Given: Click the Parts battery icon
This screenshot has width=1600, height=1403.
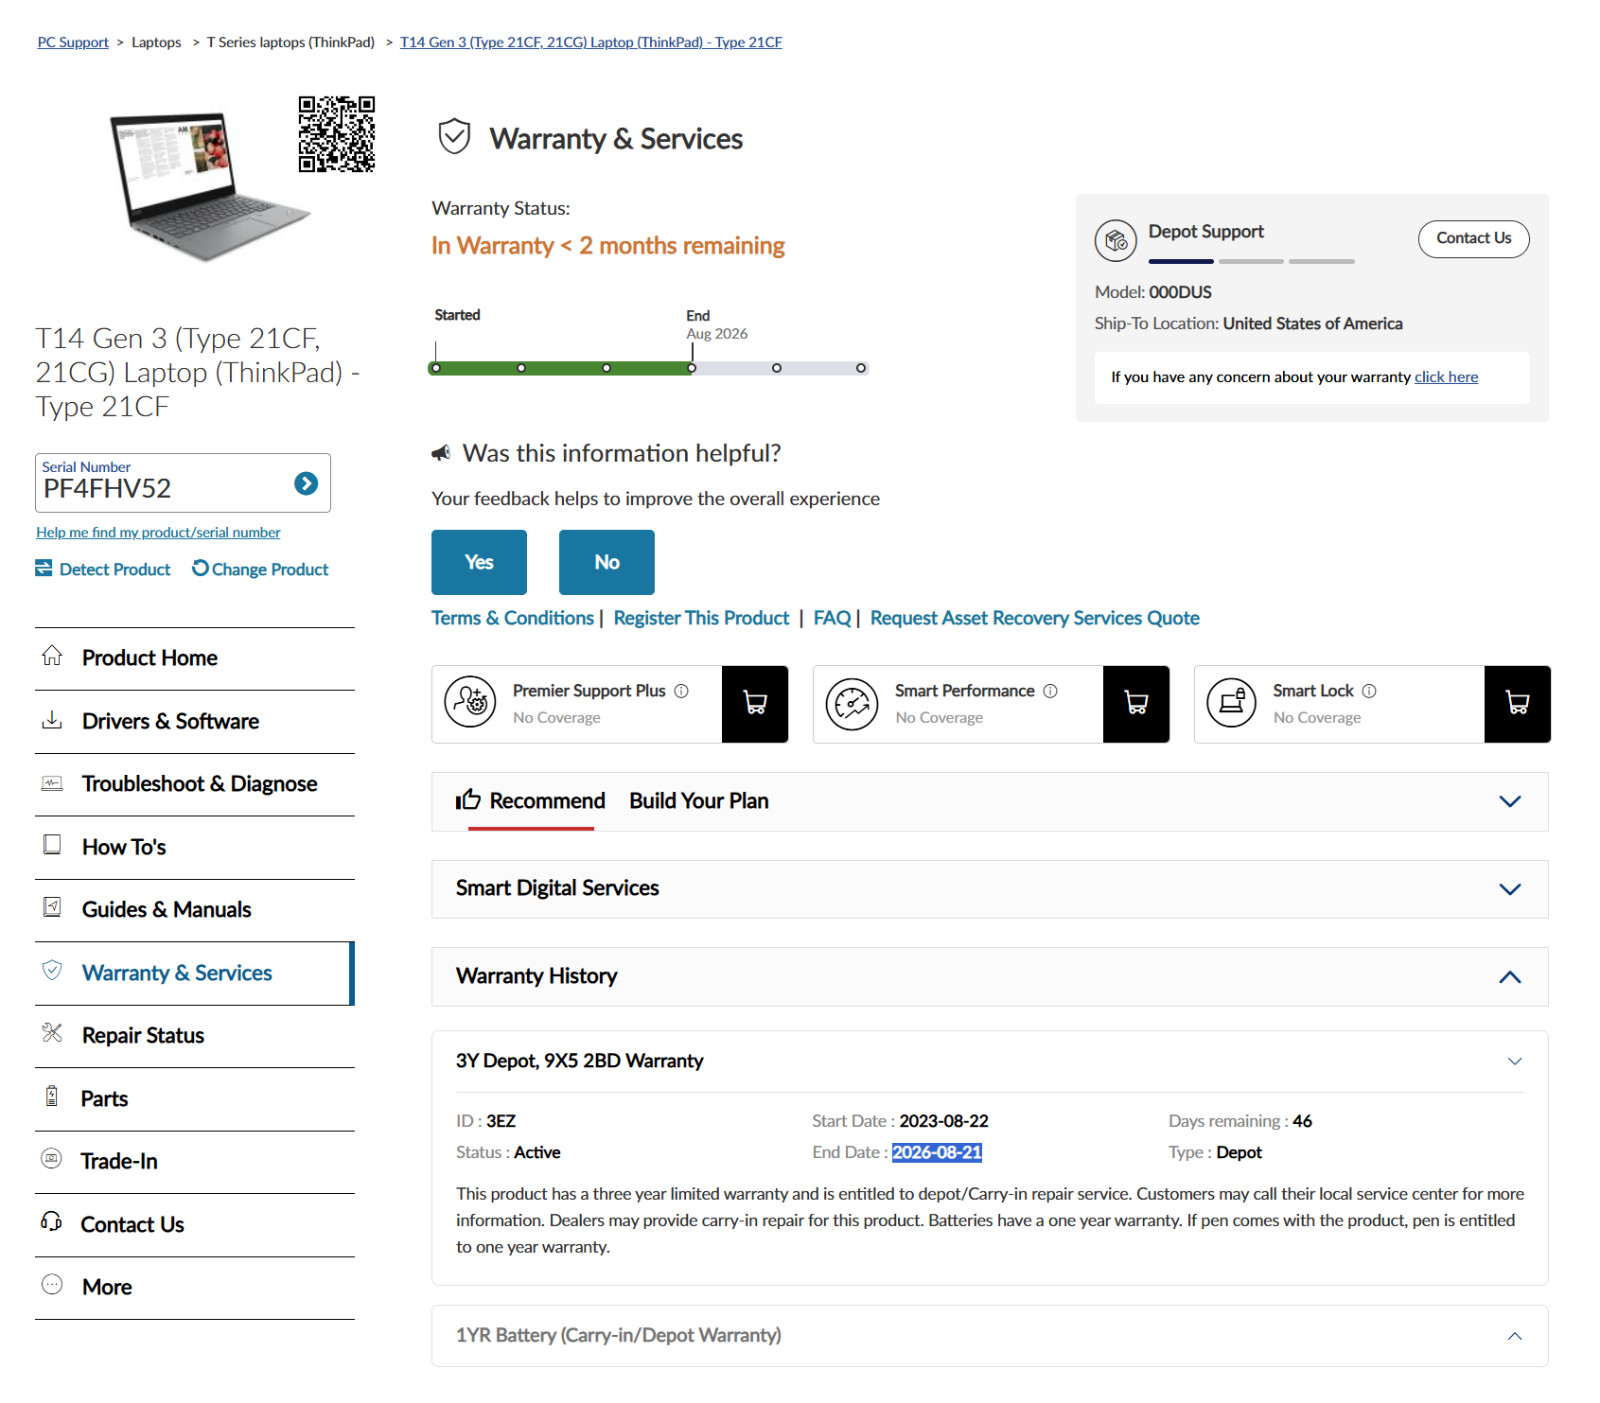Looking at the screenshot, I should 52,1096.
